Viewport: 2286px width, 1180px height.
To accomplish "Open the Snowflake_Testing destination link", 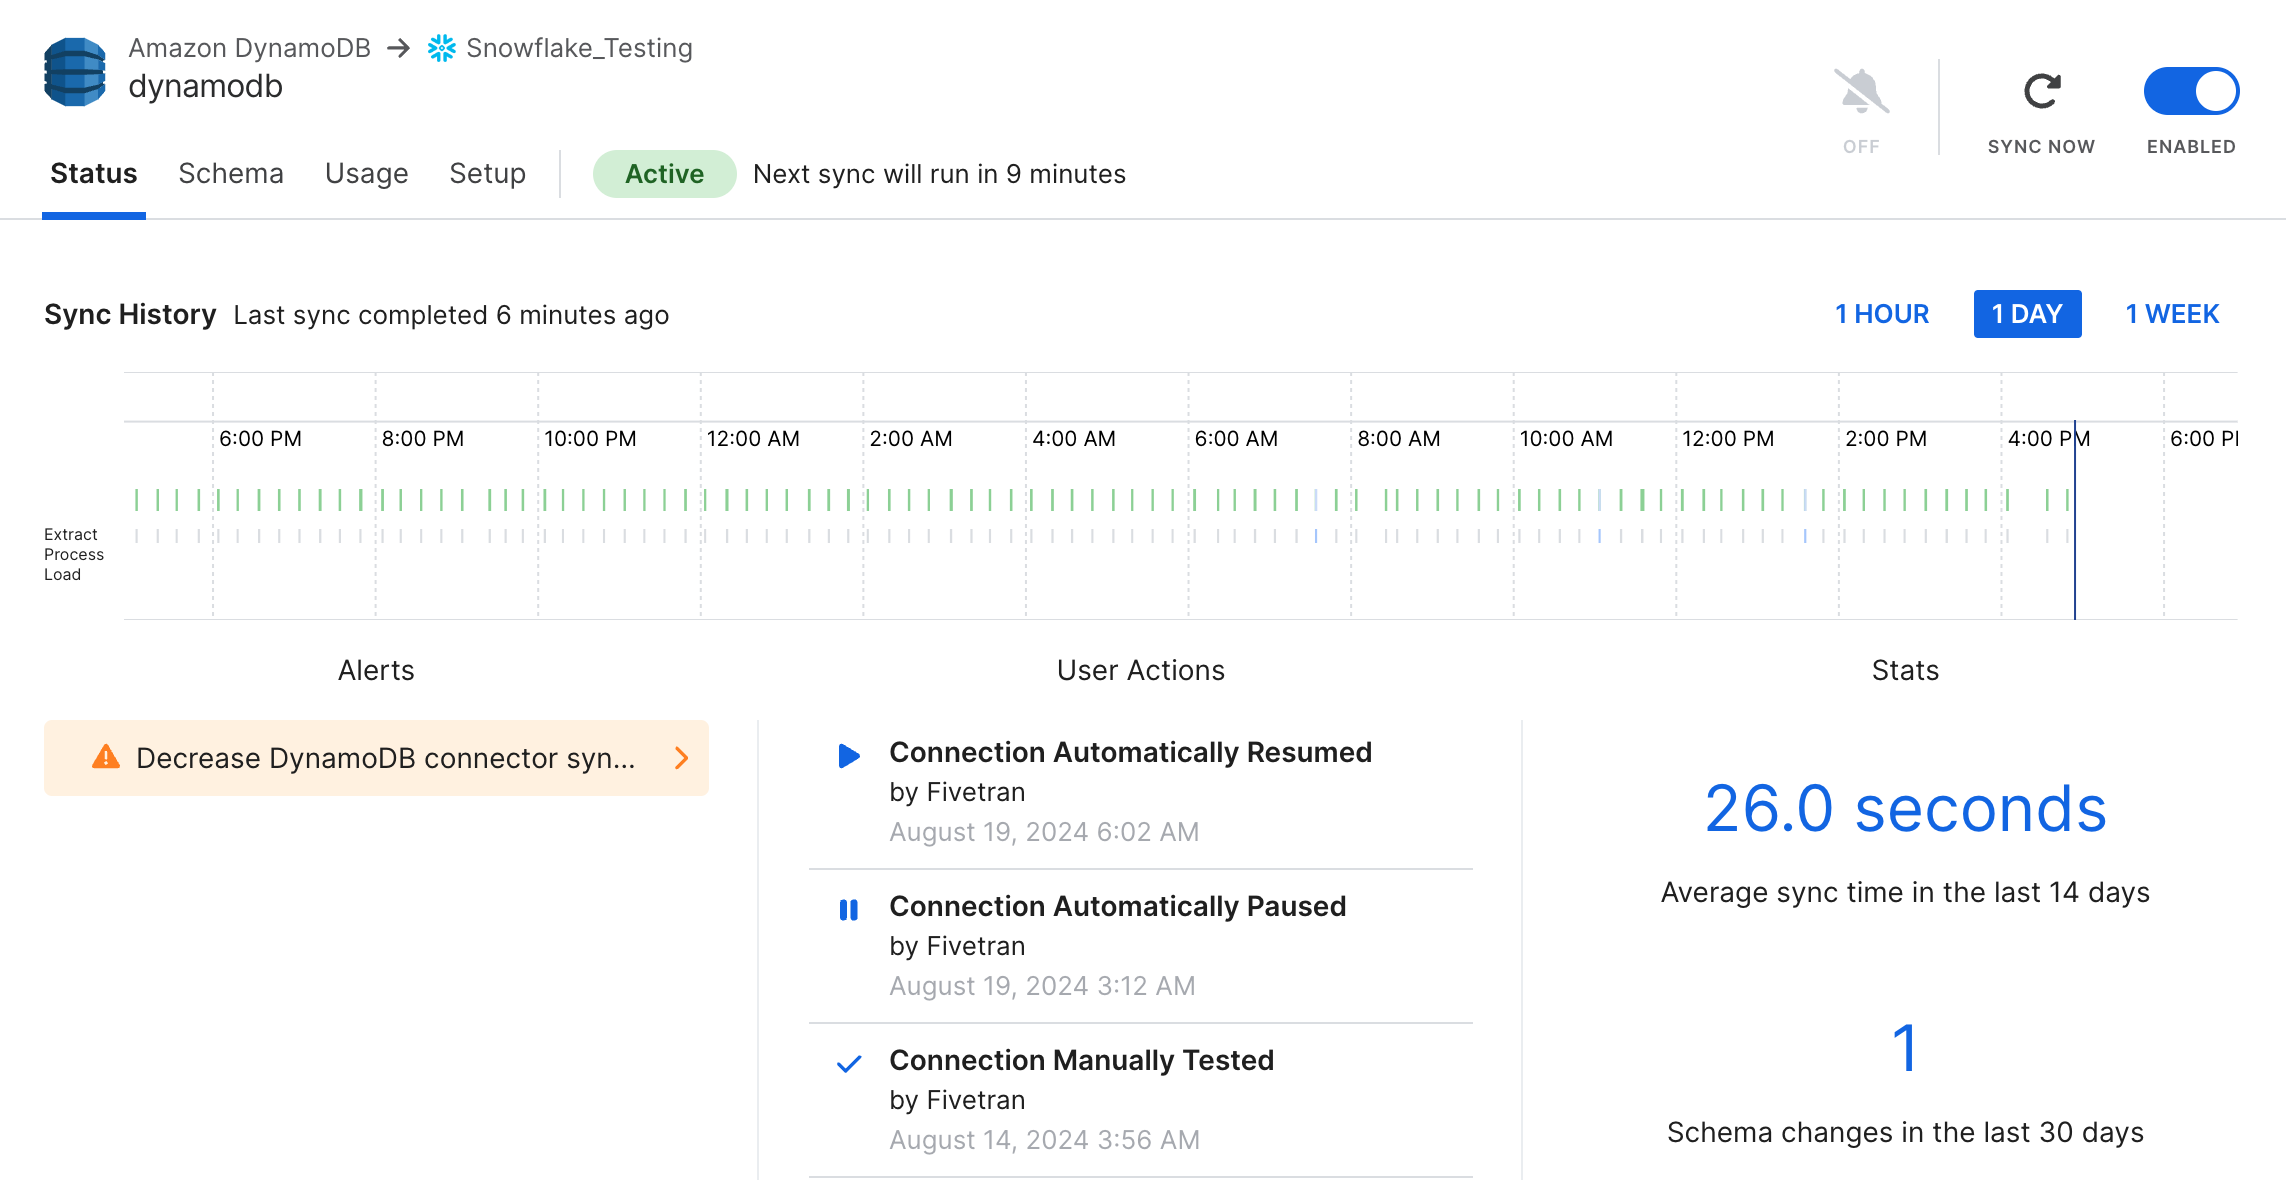I will coord(580,48).
